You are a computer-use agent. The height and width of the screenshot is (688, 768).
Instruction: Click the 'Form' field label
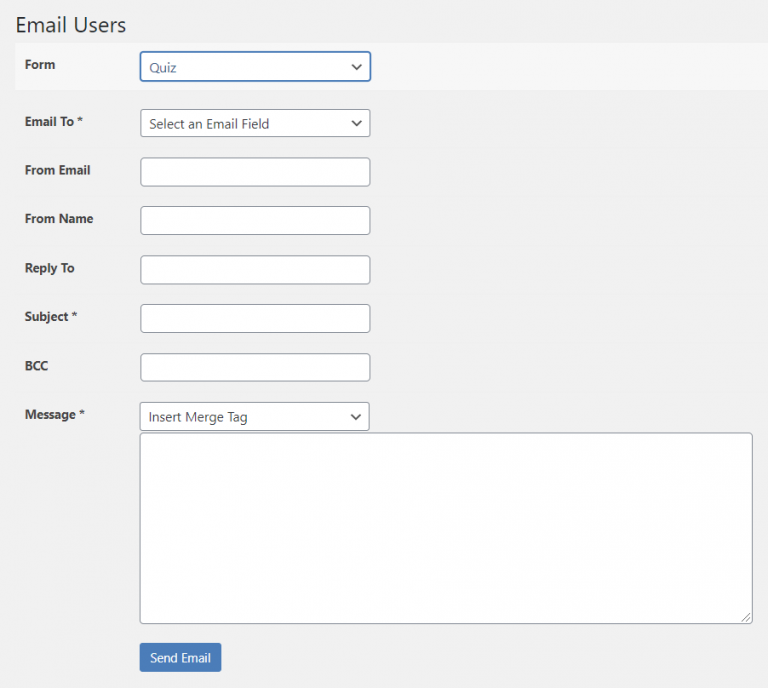(x=40, y=65)
